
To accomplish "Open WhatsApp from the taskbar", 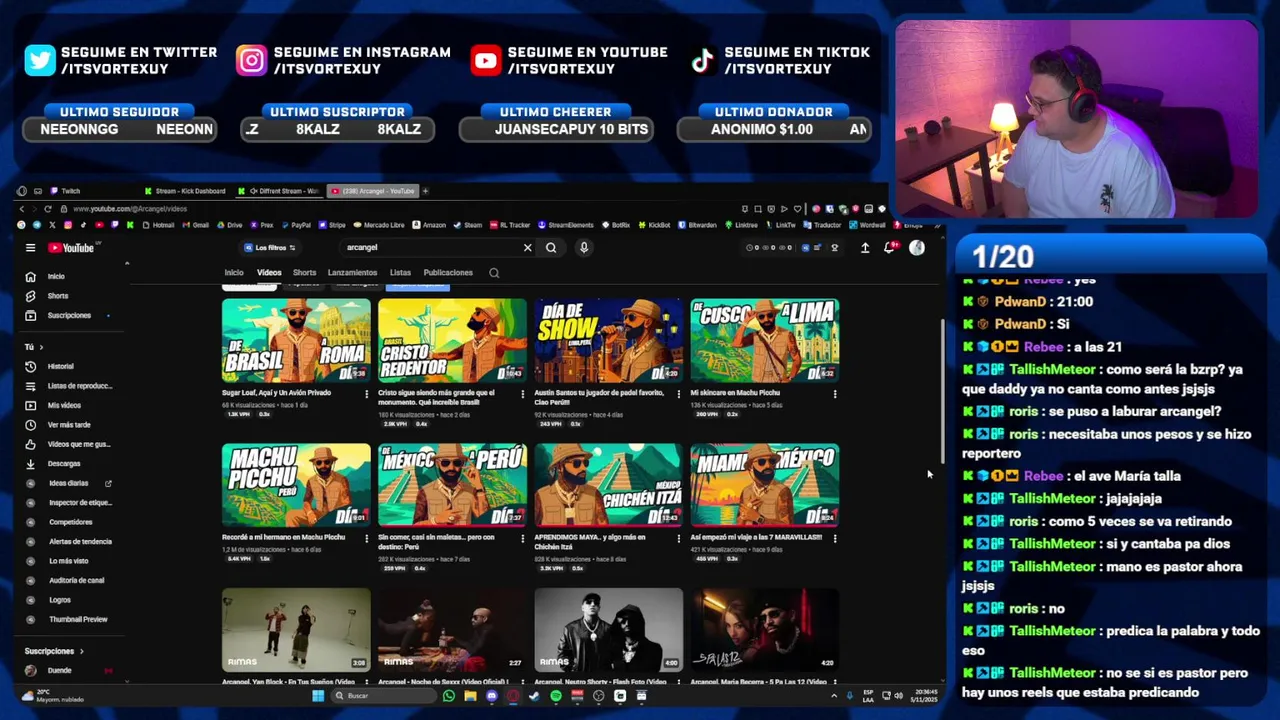I will tap(448, 696).
